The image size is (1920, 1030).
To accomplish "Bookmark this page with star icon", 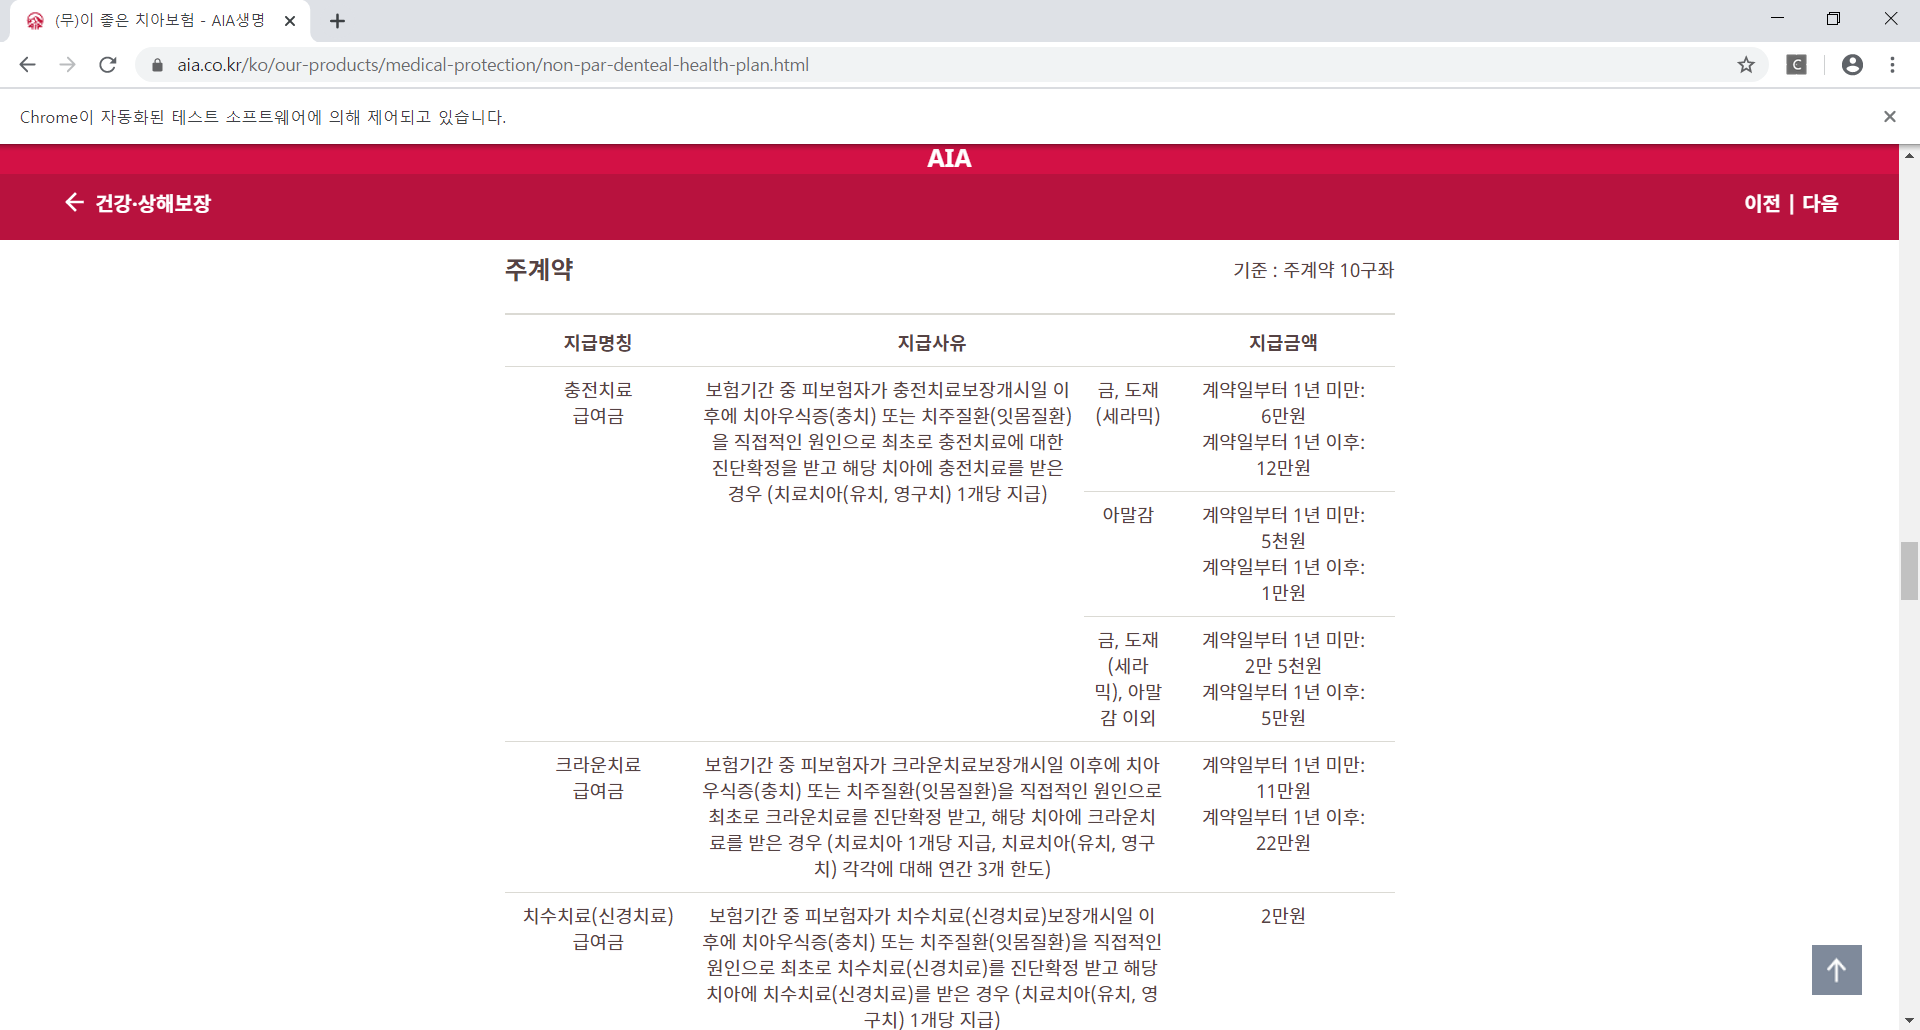I will [1746, 65].
